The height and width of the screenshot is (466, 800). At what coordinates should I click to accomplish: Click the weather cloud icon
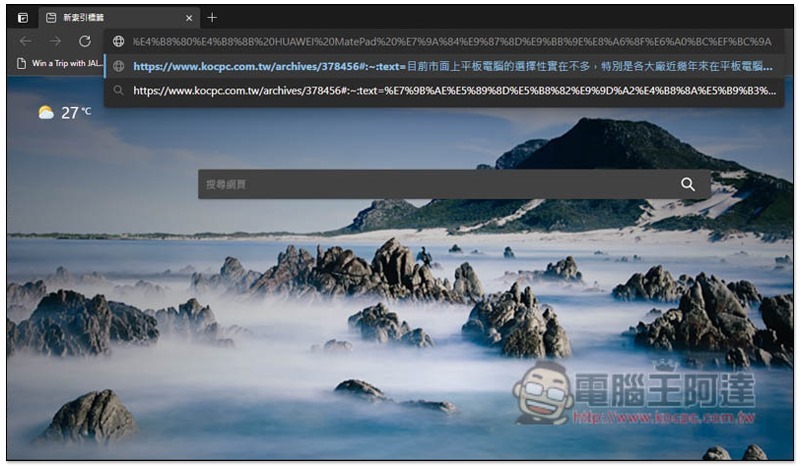point(46,112)
